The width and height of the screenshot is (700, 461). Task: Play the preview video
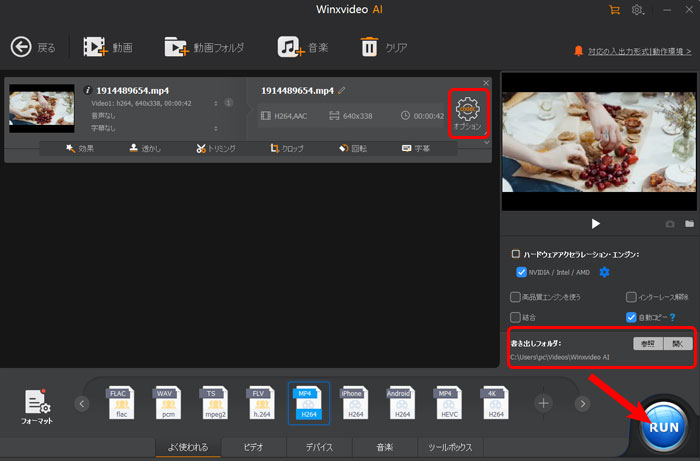[595, 224]
